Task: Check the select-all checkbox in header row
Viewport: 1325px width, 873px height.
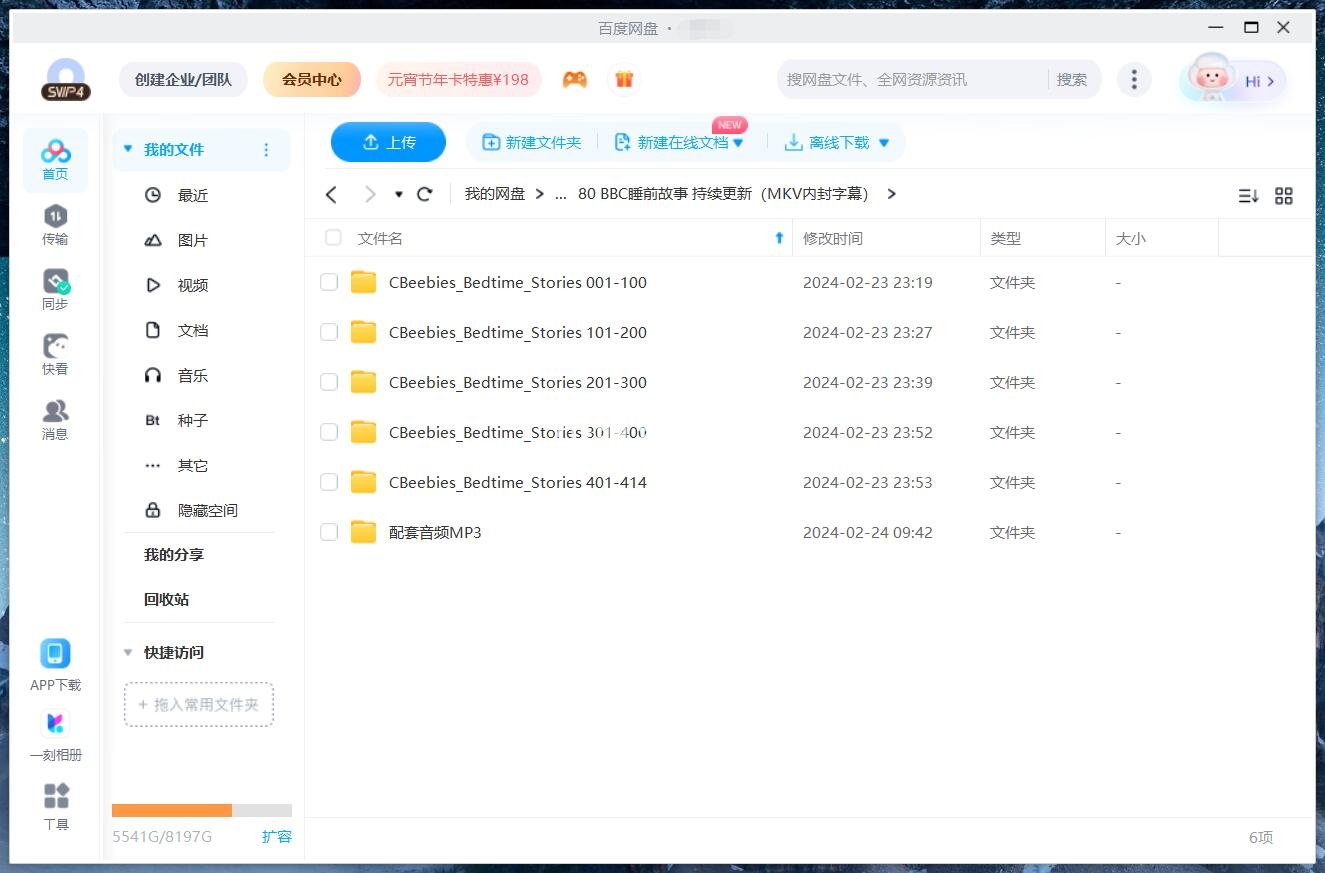Action: 332,238
